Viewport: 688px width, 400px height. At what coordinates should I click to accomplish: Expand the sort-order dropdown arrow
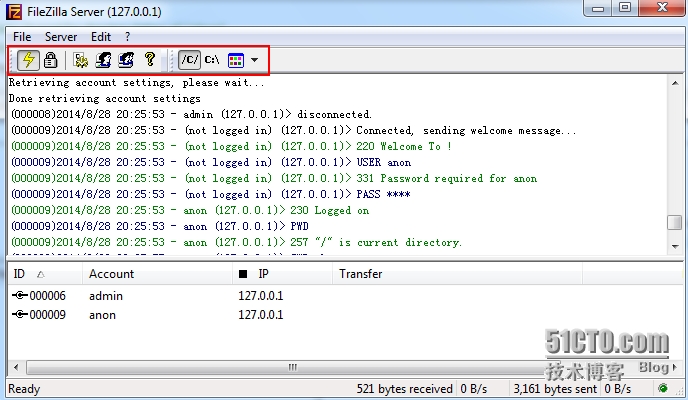coord(254,60)
